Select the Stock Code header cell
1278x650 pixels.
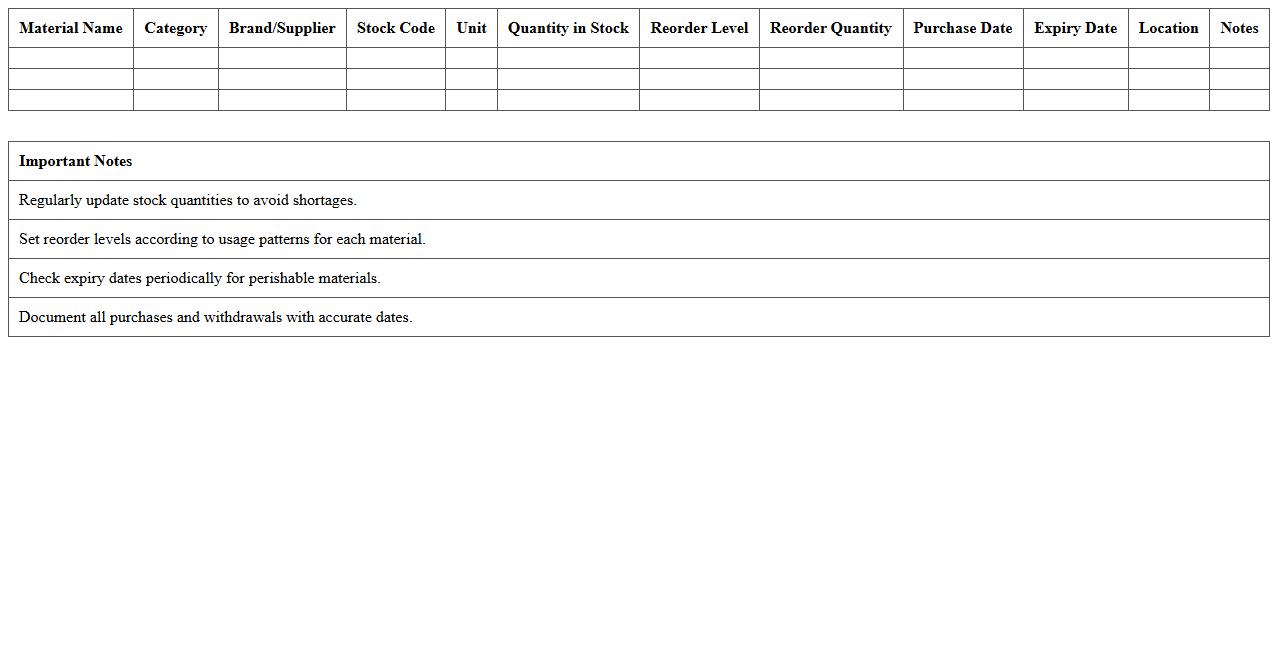[395, 28]
